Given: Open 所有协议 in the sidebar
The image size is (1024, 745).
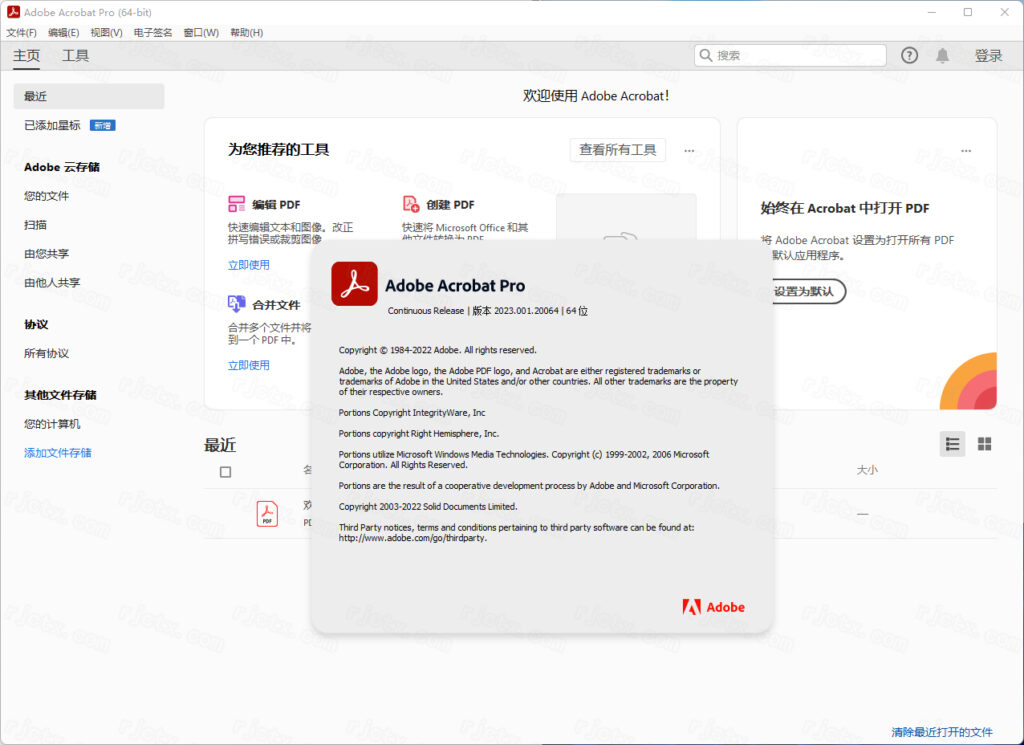Looking at the screenshot, I should (x=46, y=353).
